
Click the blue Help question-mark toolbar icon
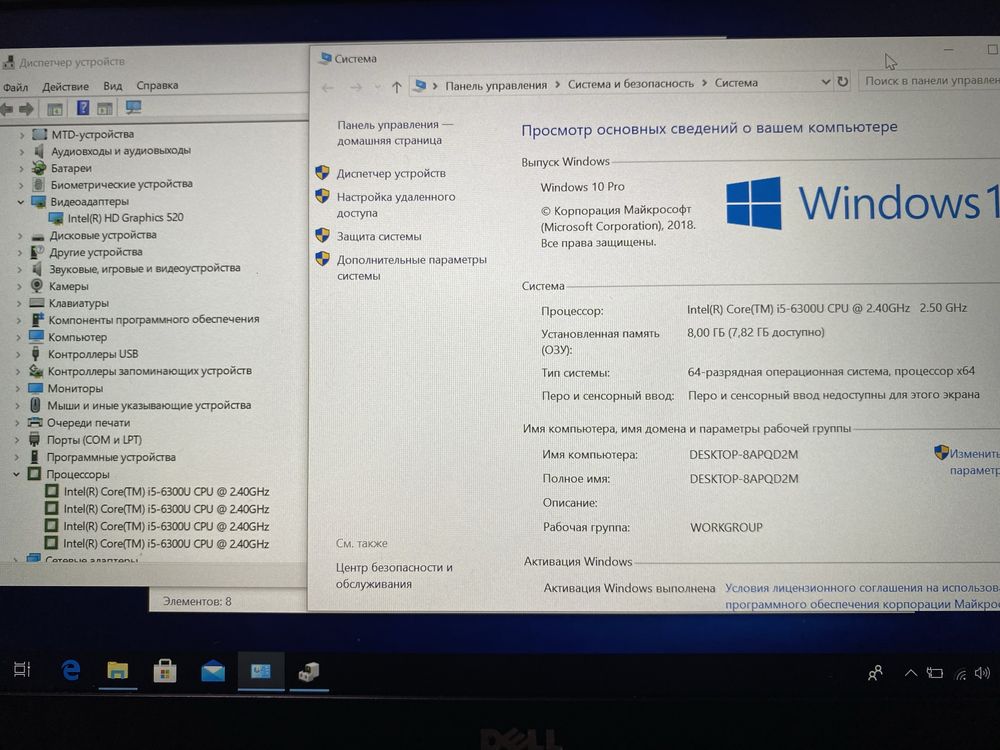coord(83,108)
